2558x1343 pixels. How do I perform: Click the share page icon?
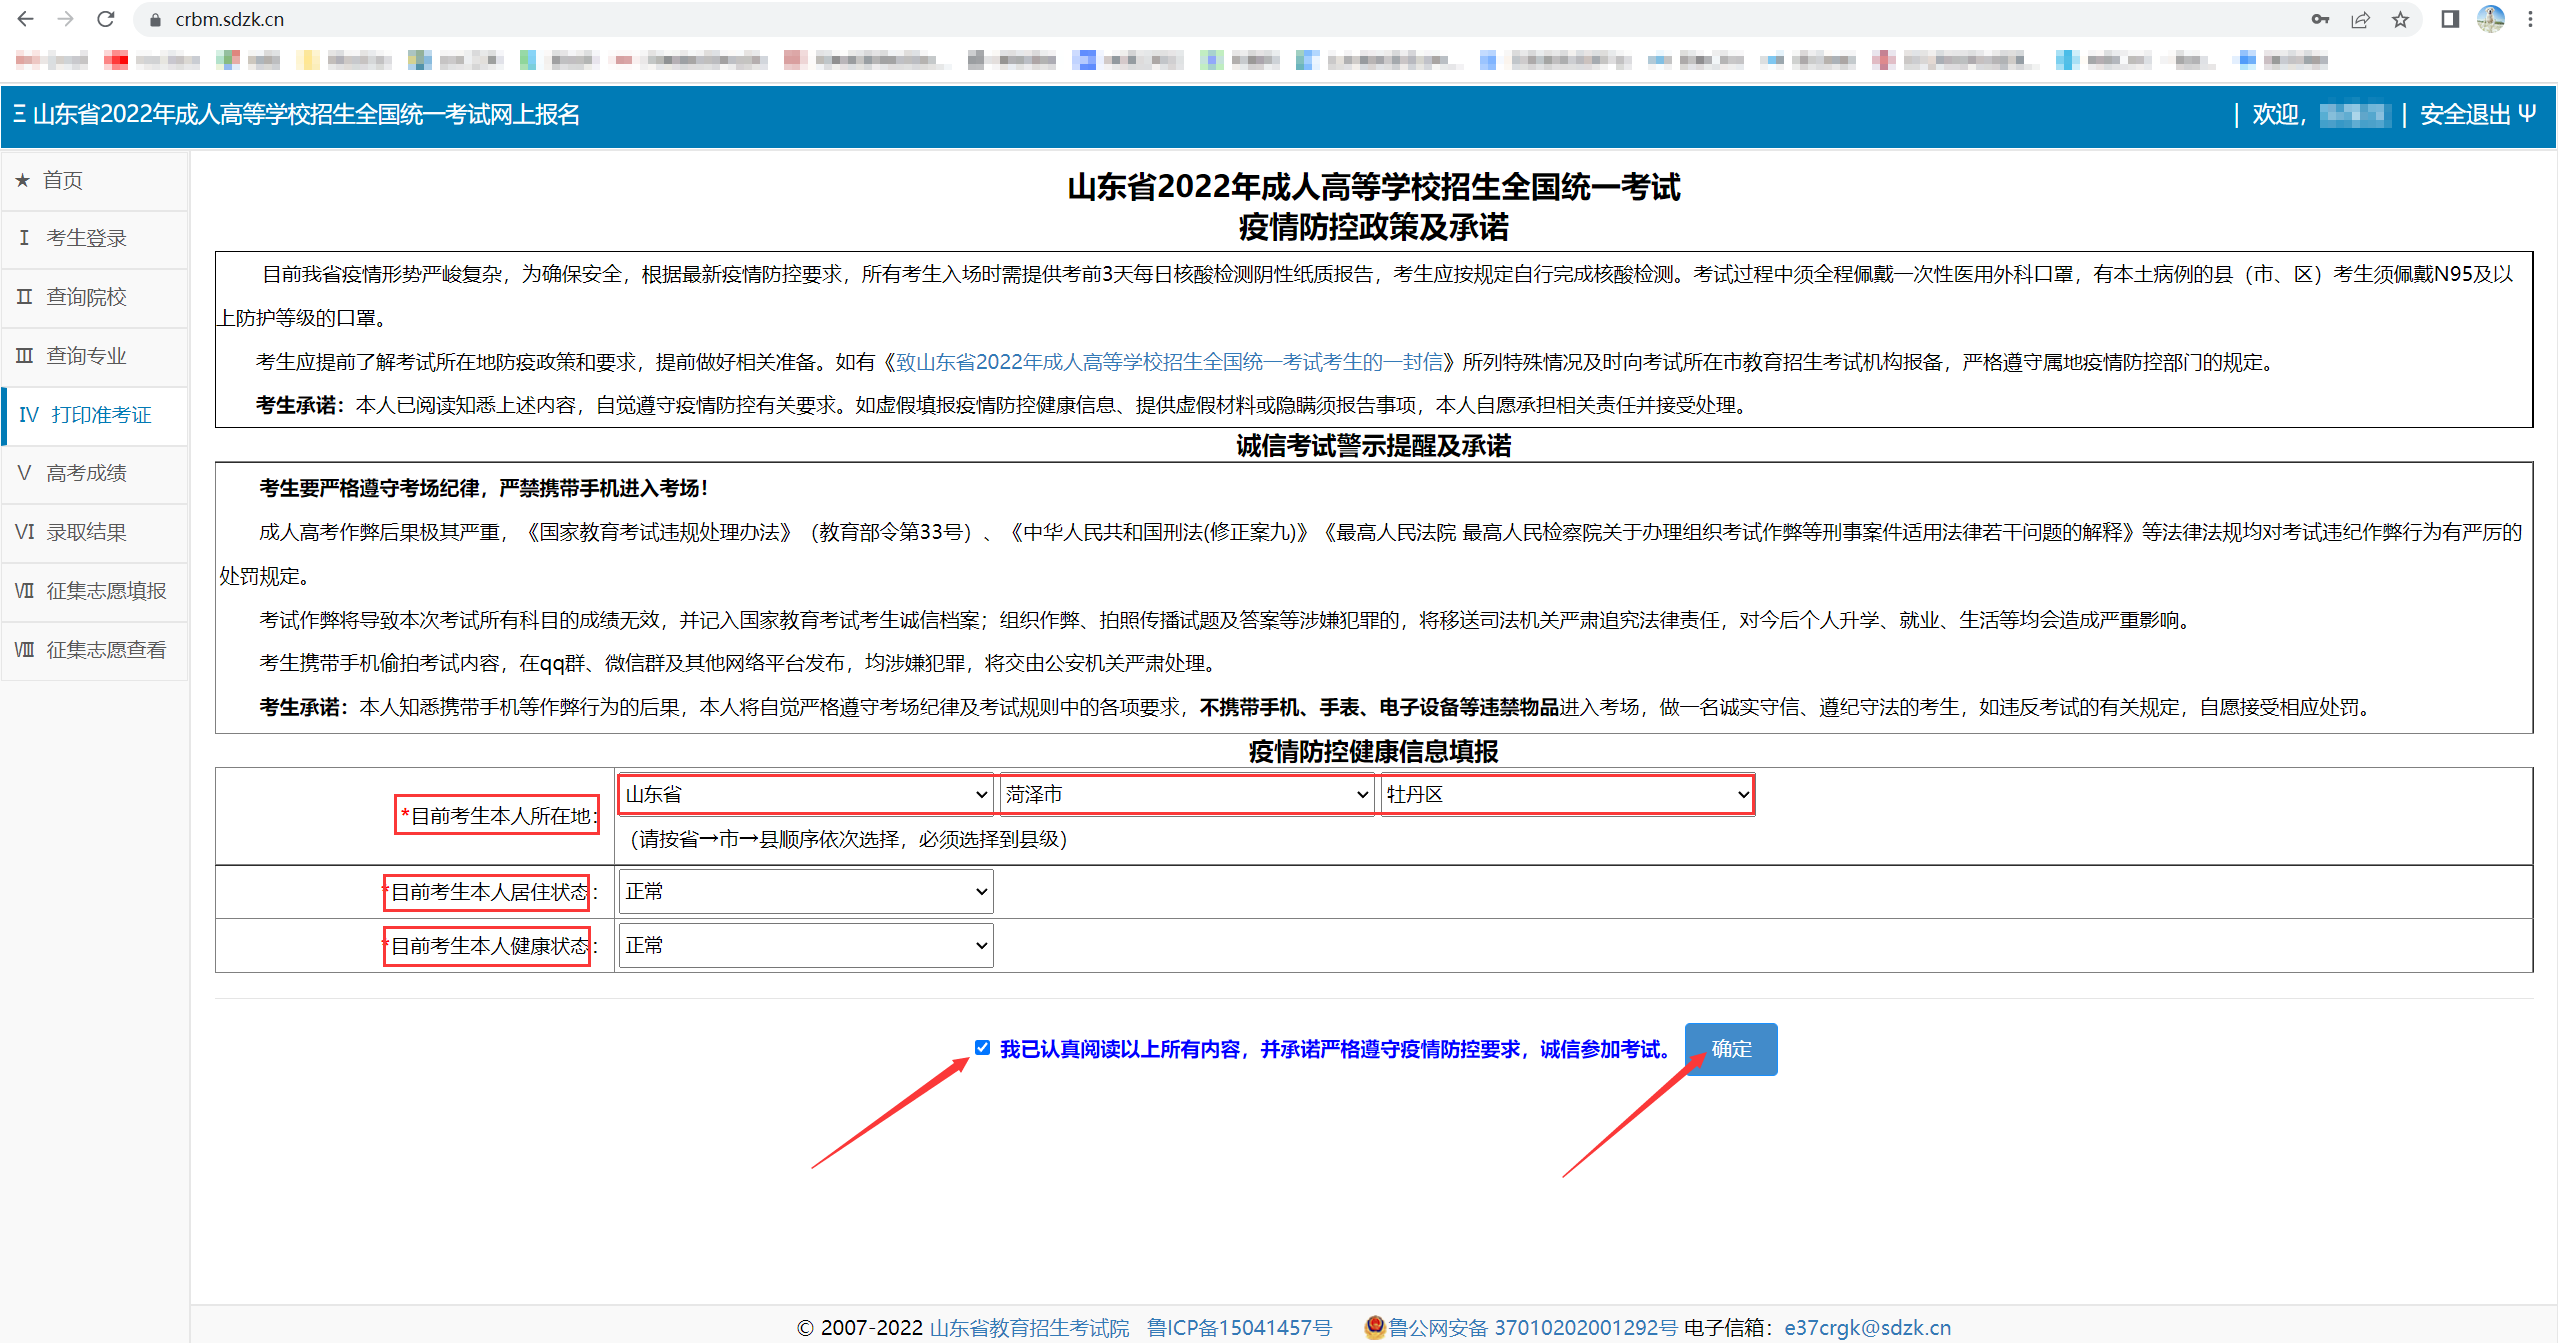[2360, 19]
